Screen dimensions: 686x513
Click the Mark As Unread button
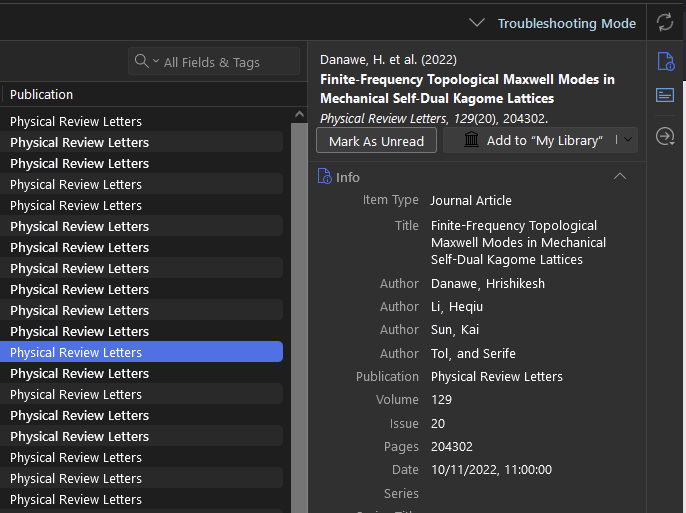pos(376,140)
